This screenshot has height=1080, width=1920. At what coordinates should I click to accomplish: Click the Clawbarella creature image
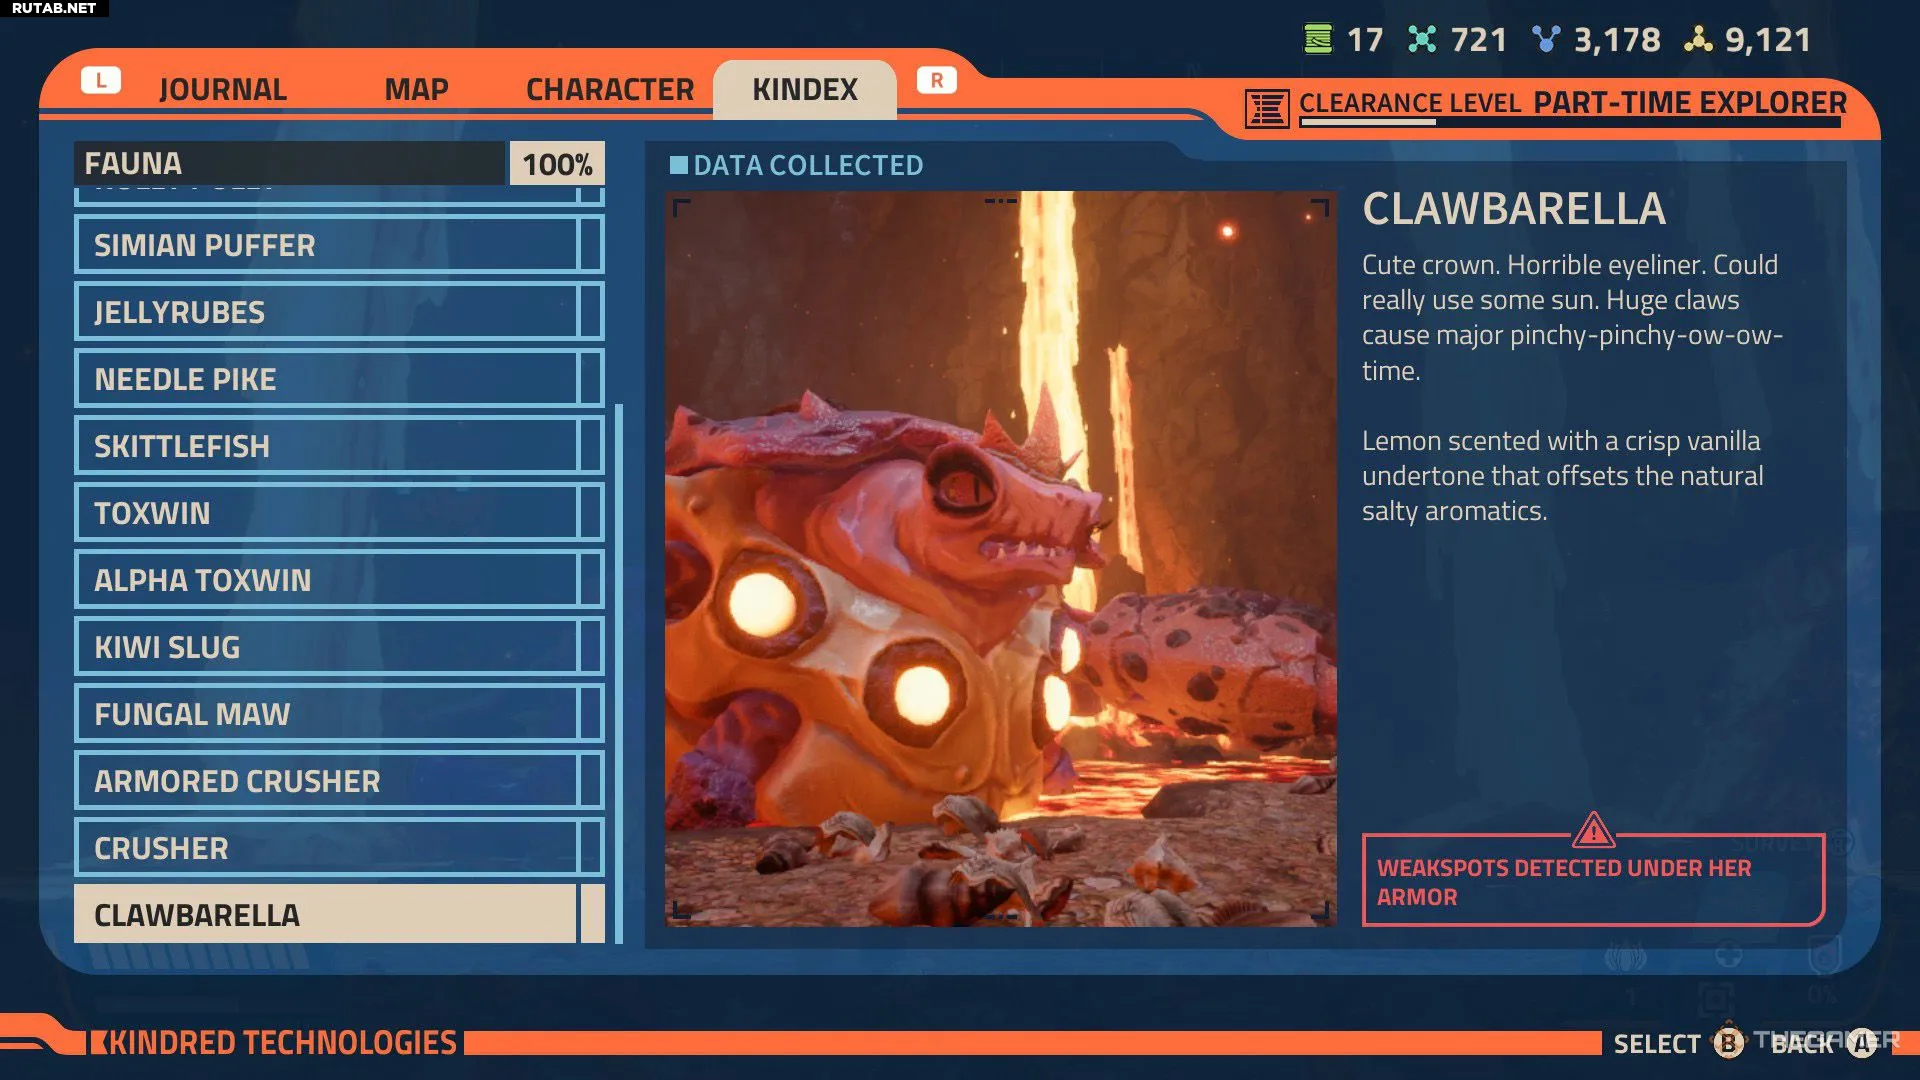click(1000, 559)
